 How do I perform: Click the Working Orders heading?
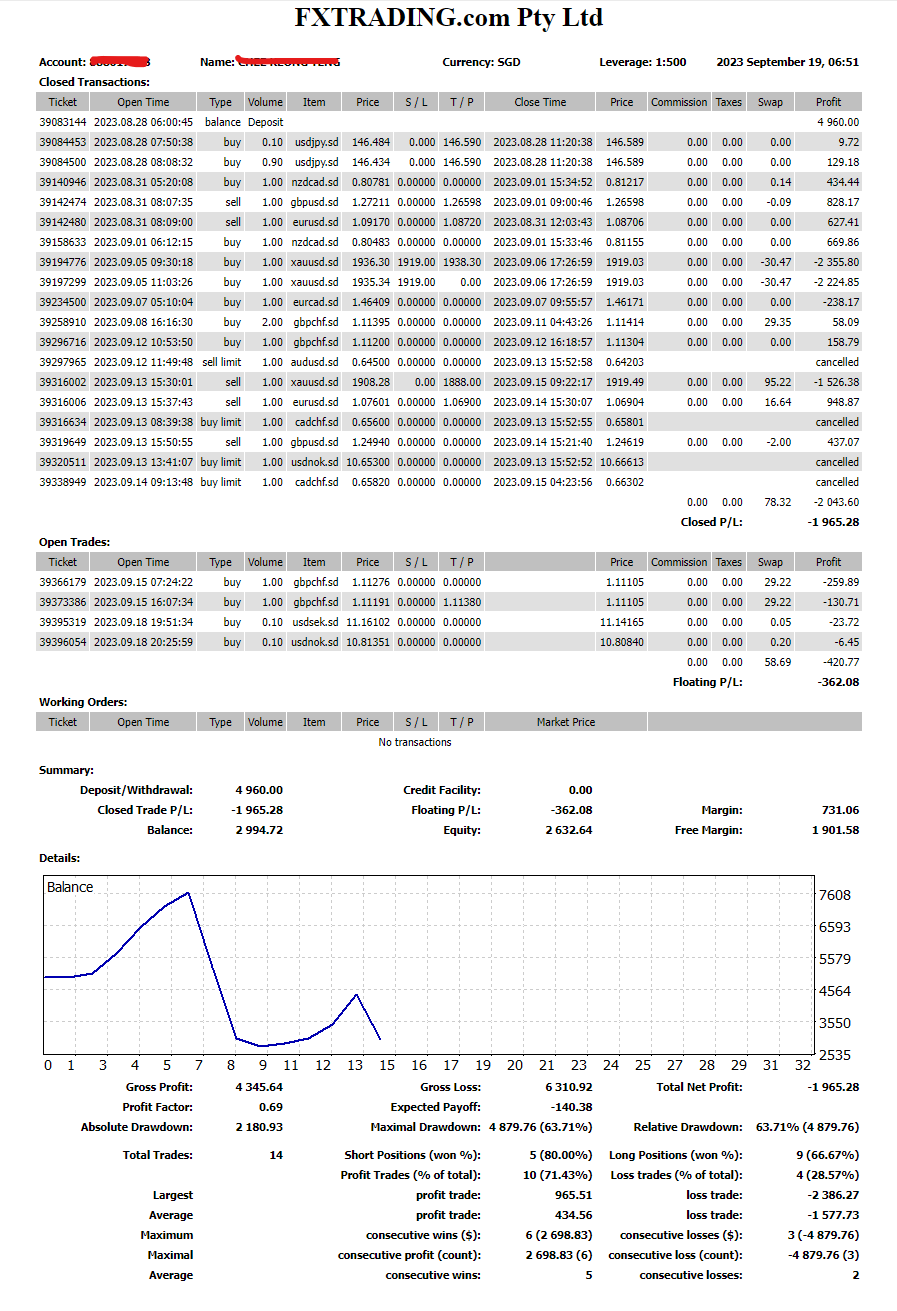[83, 702]
